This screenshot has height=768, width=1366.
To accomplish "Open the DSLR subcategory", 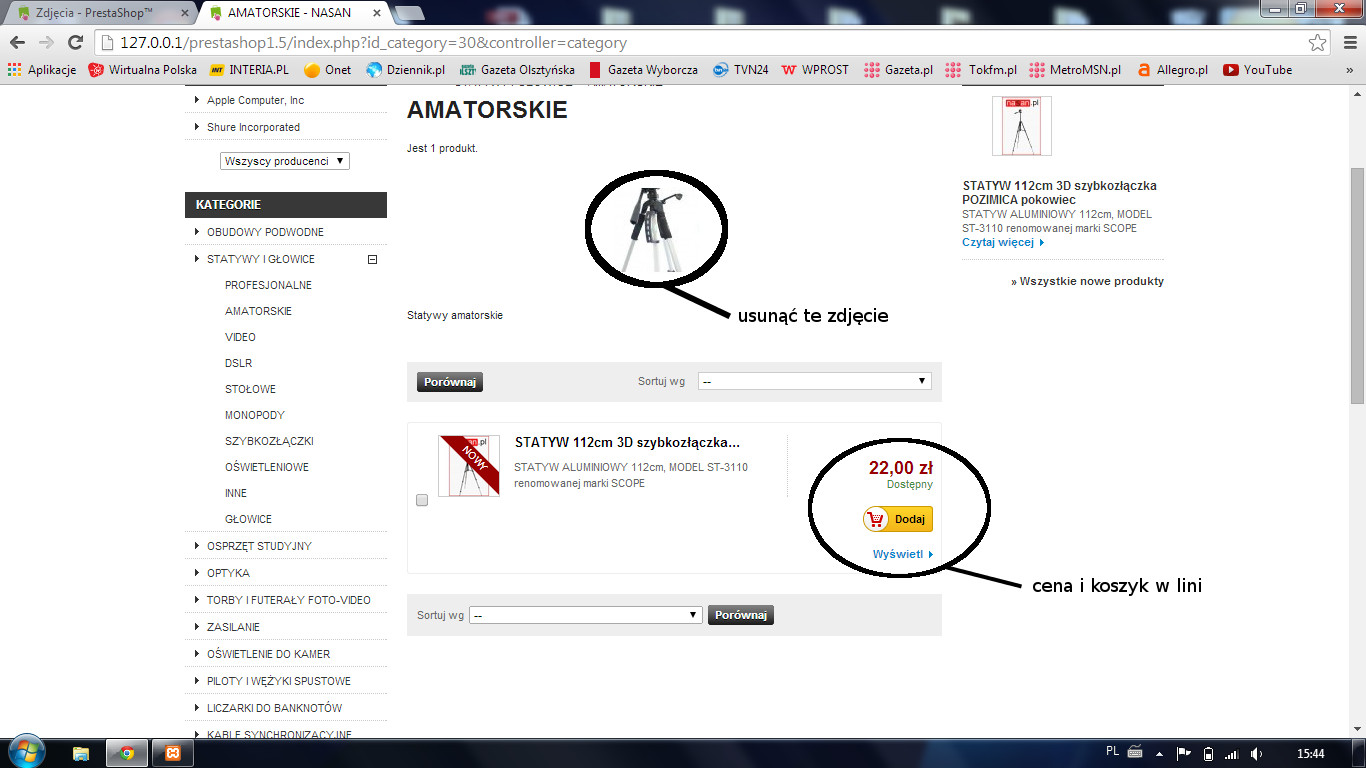I will coord(238,363).
